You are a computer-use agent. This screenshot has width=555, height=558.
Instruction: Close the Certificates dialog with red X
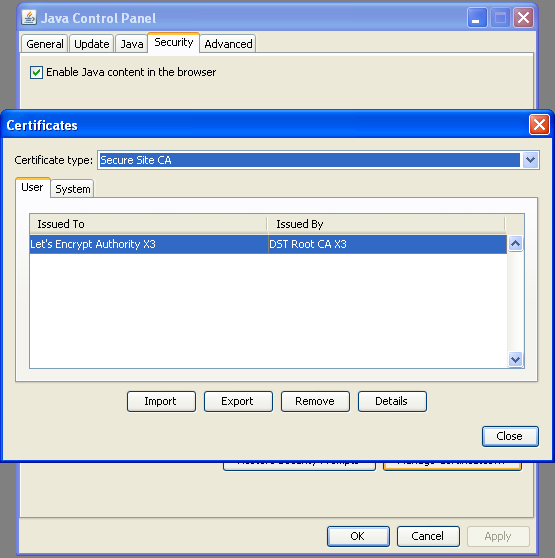pyautogui.click(x=539, y=125)
